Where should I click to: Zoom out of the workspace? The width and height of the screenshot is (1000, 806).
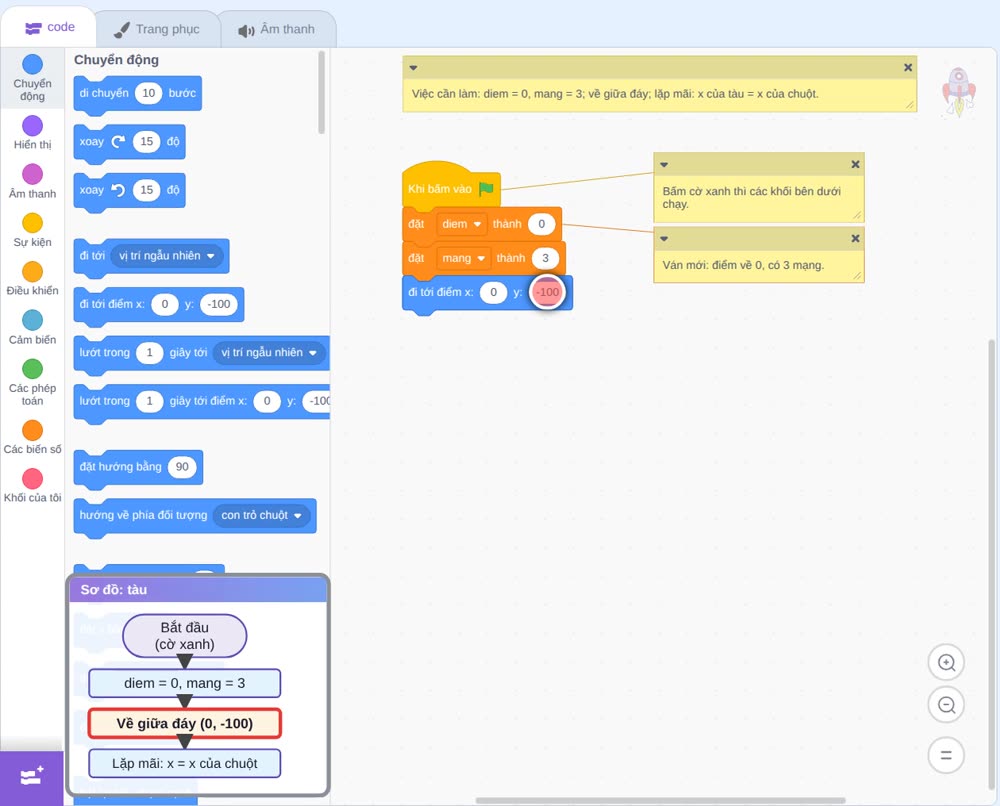(946, 705)
